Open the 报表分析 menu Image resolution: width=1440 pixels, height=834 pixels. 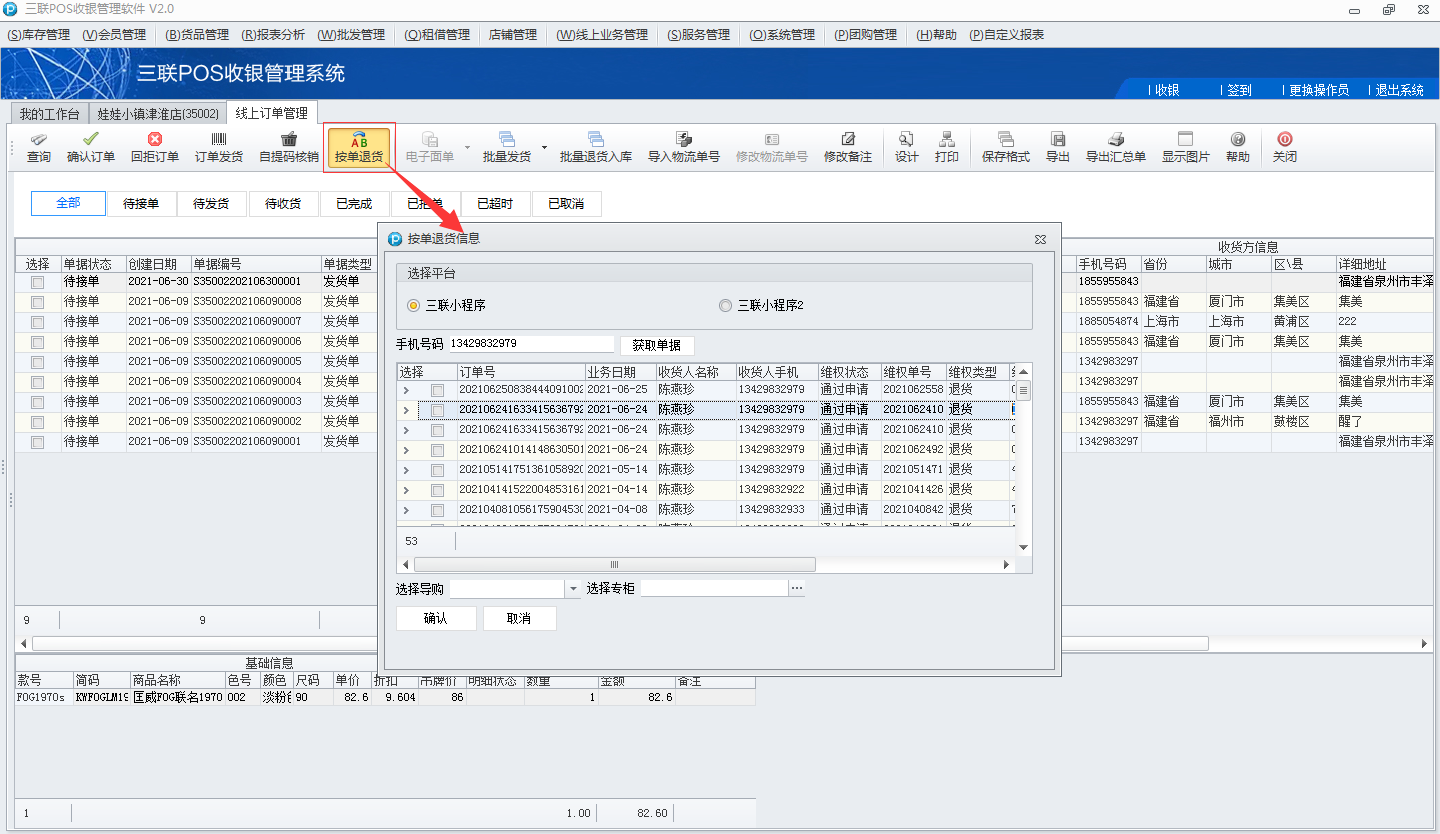tap(273, 35)
